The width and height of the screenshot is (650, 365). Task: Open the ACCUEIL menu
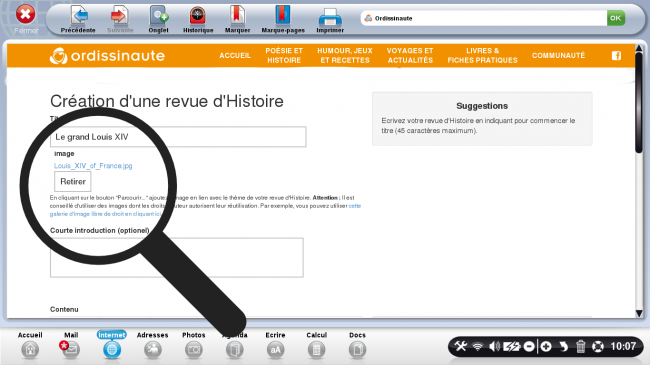235,56
